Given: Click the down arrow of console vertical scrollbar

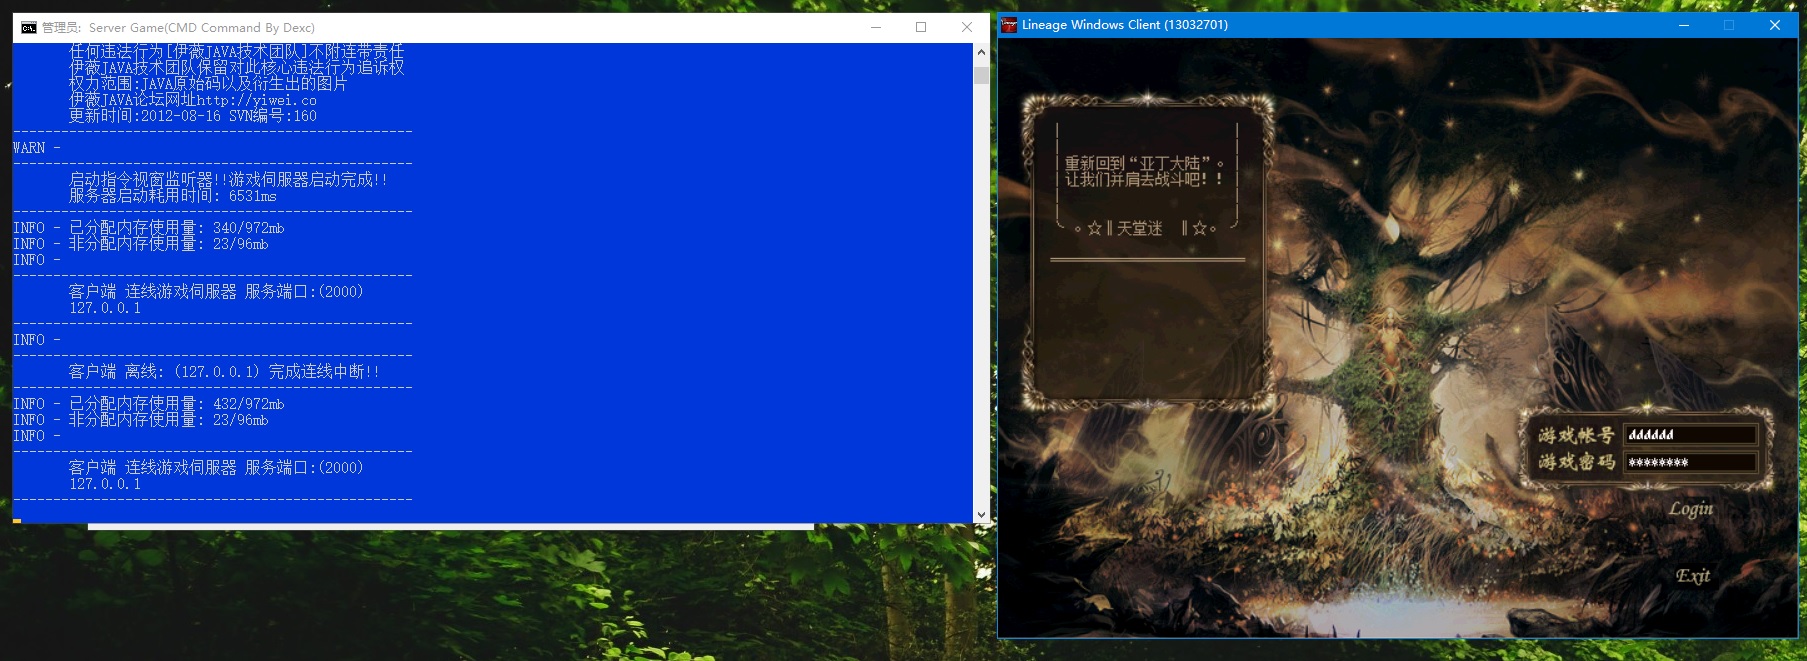Looking at the screenshot, I should coord(981,514).
